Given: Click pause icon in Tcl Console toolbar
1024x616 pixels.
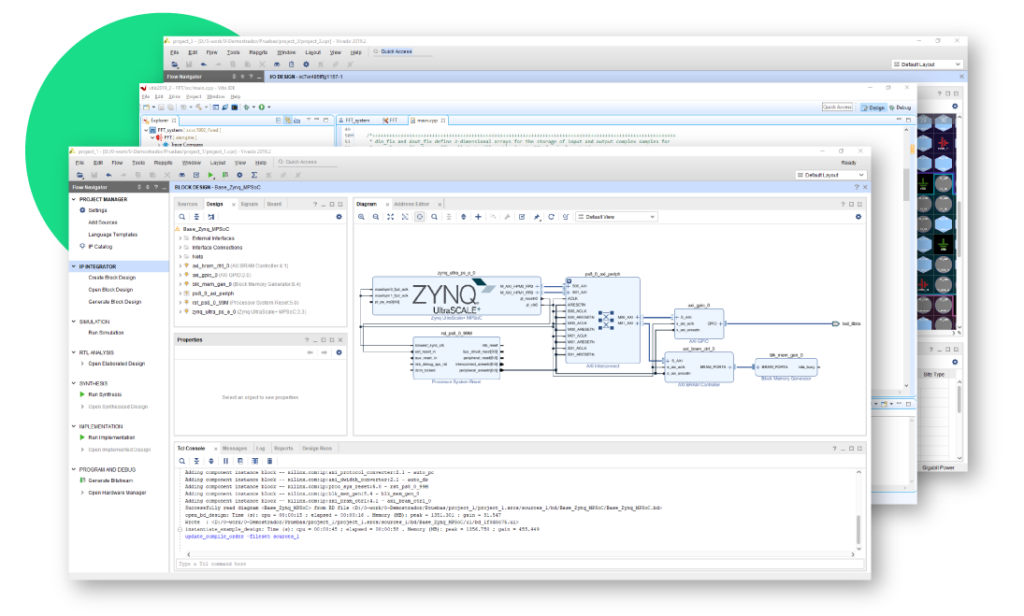Looking at the screenshot, I should coord(225,461).
